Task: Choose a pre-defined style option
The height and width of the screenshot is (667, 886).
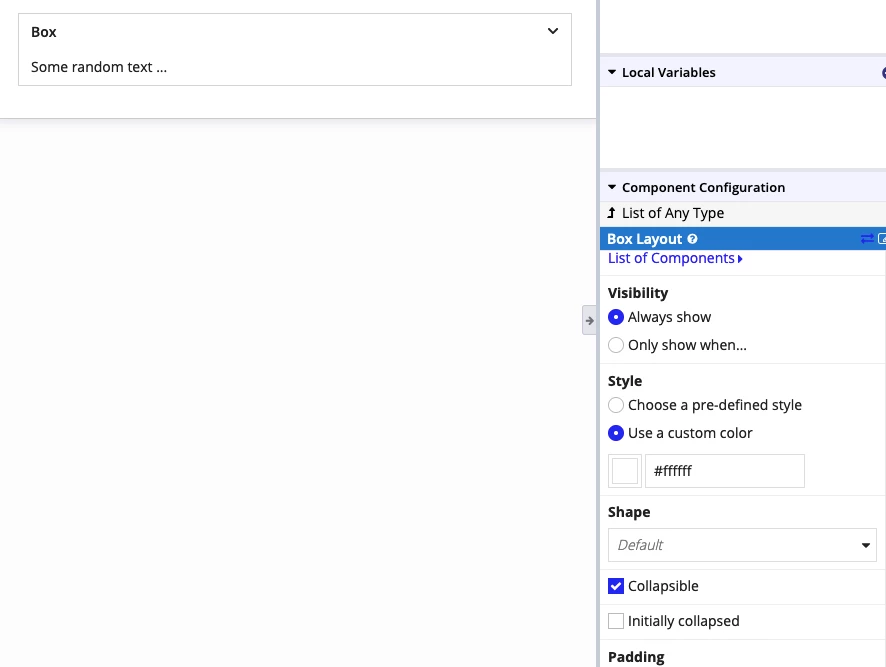Action: click(x=616, y=405)
